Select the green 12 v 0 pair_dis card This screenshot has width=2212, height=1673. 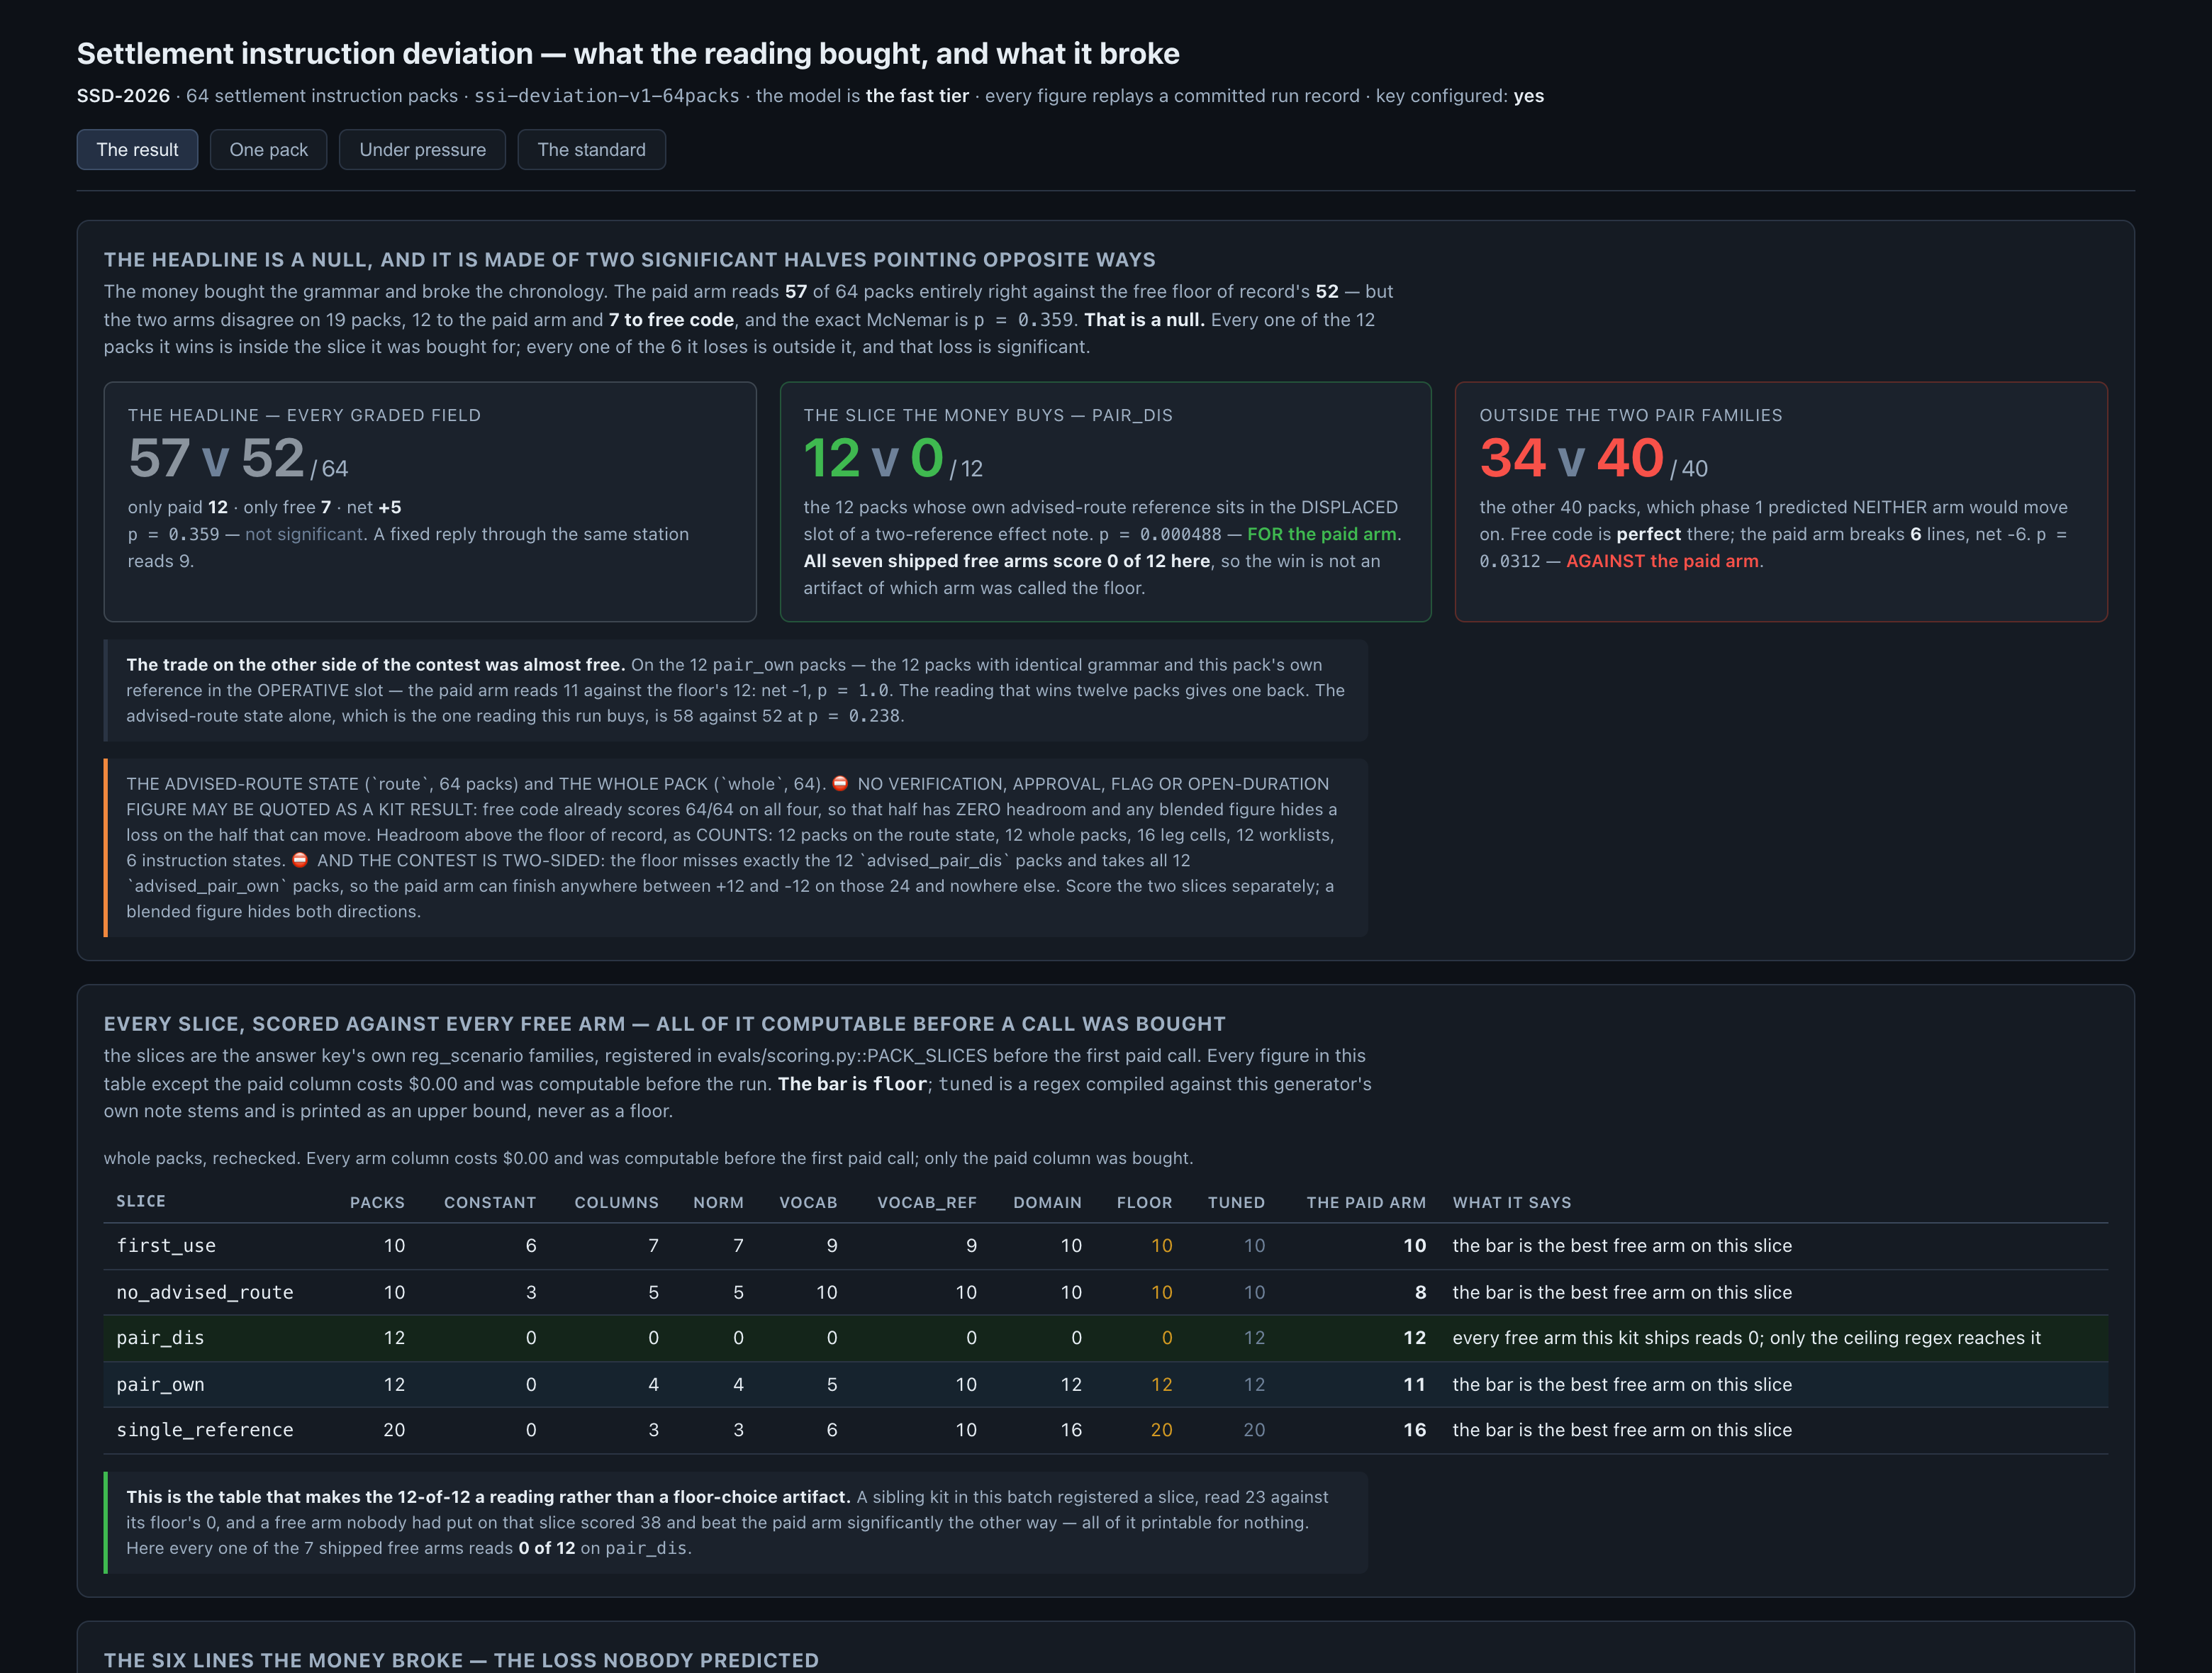[x=1105, y=502]
